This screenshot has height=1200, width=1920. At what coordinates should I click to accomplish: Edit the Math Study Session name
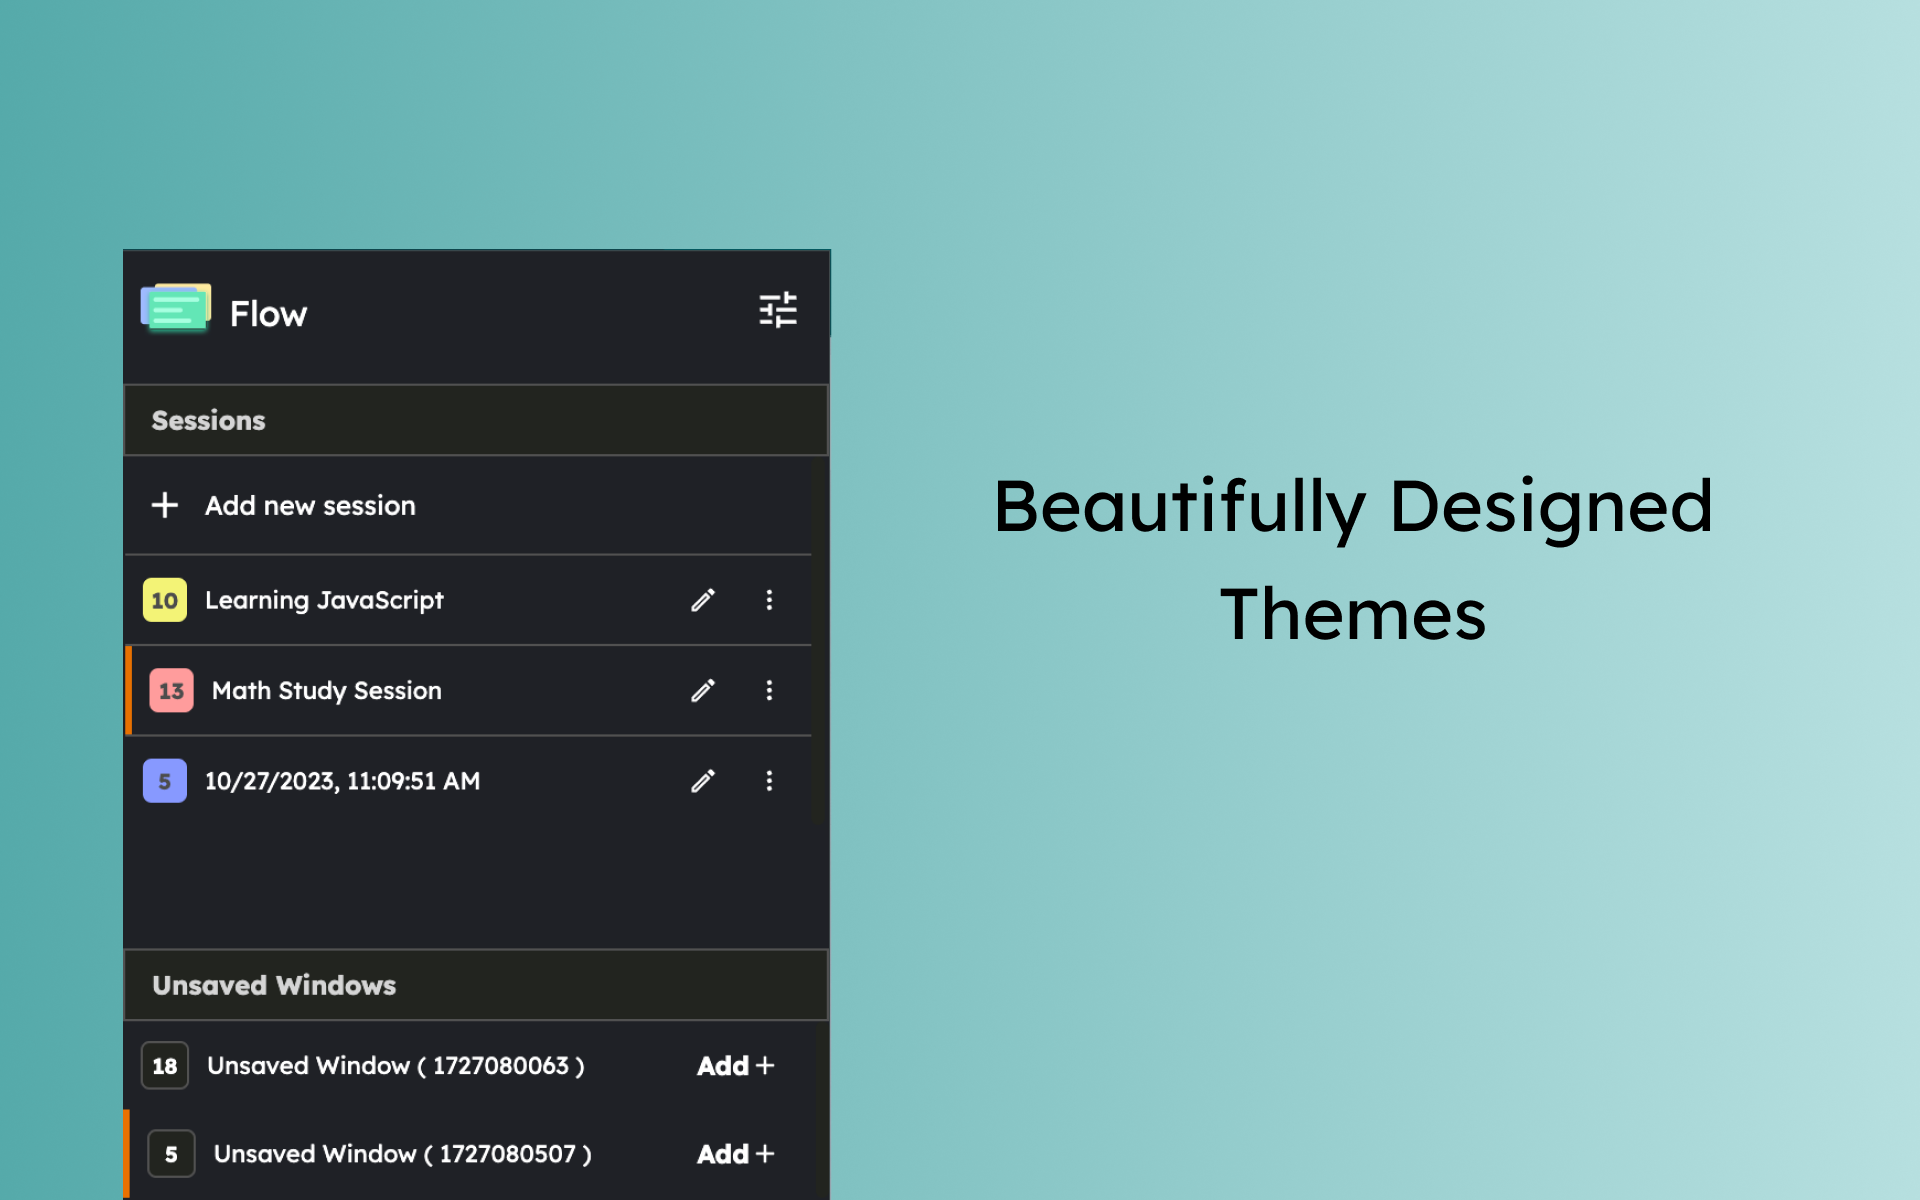(x=703, y=691)
